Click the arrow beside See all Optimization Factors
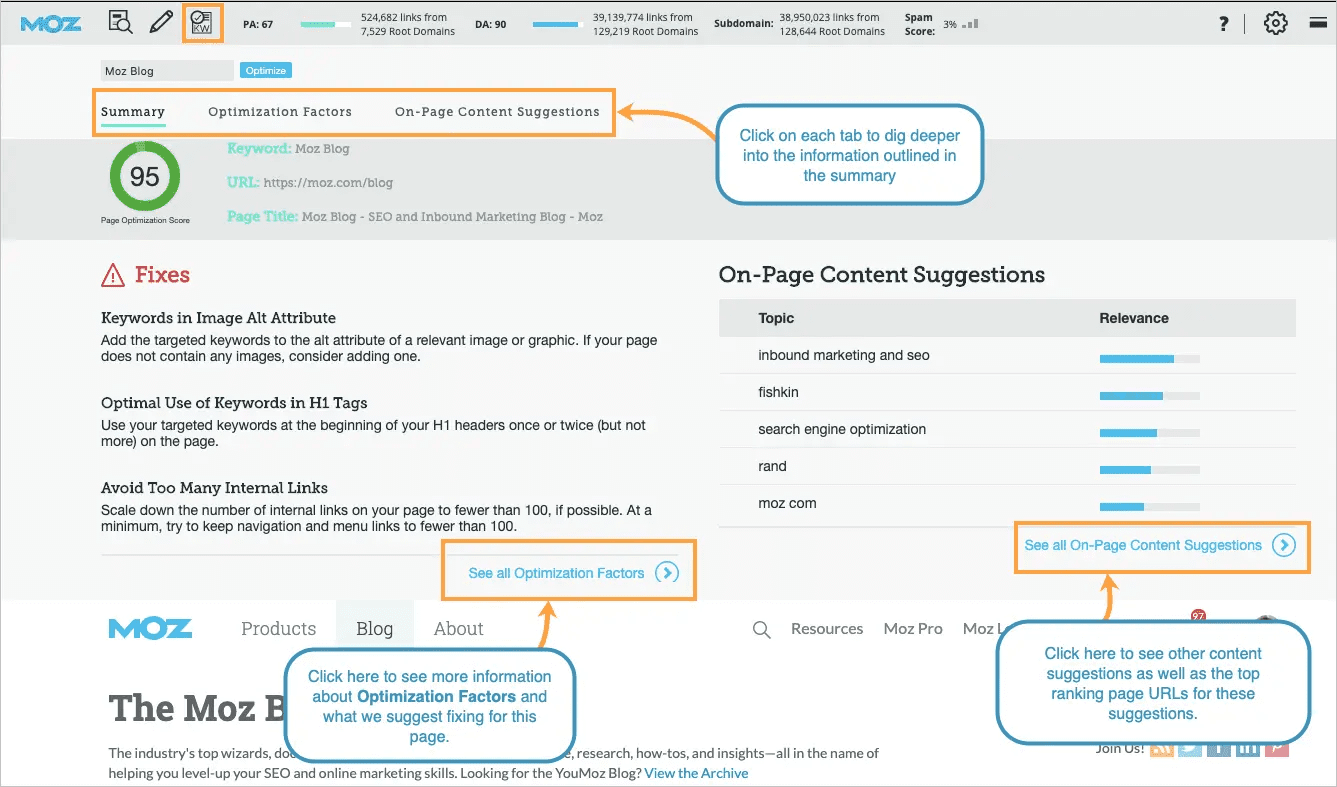The image size is (1337, 787). 667,573
